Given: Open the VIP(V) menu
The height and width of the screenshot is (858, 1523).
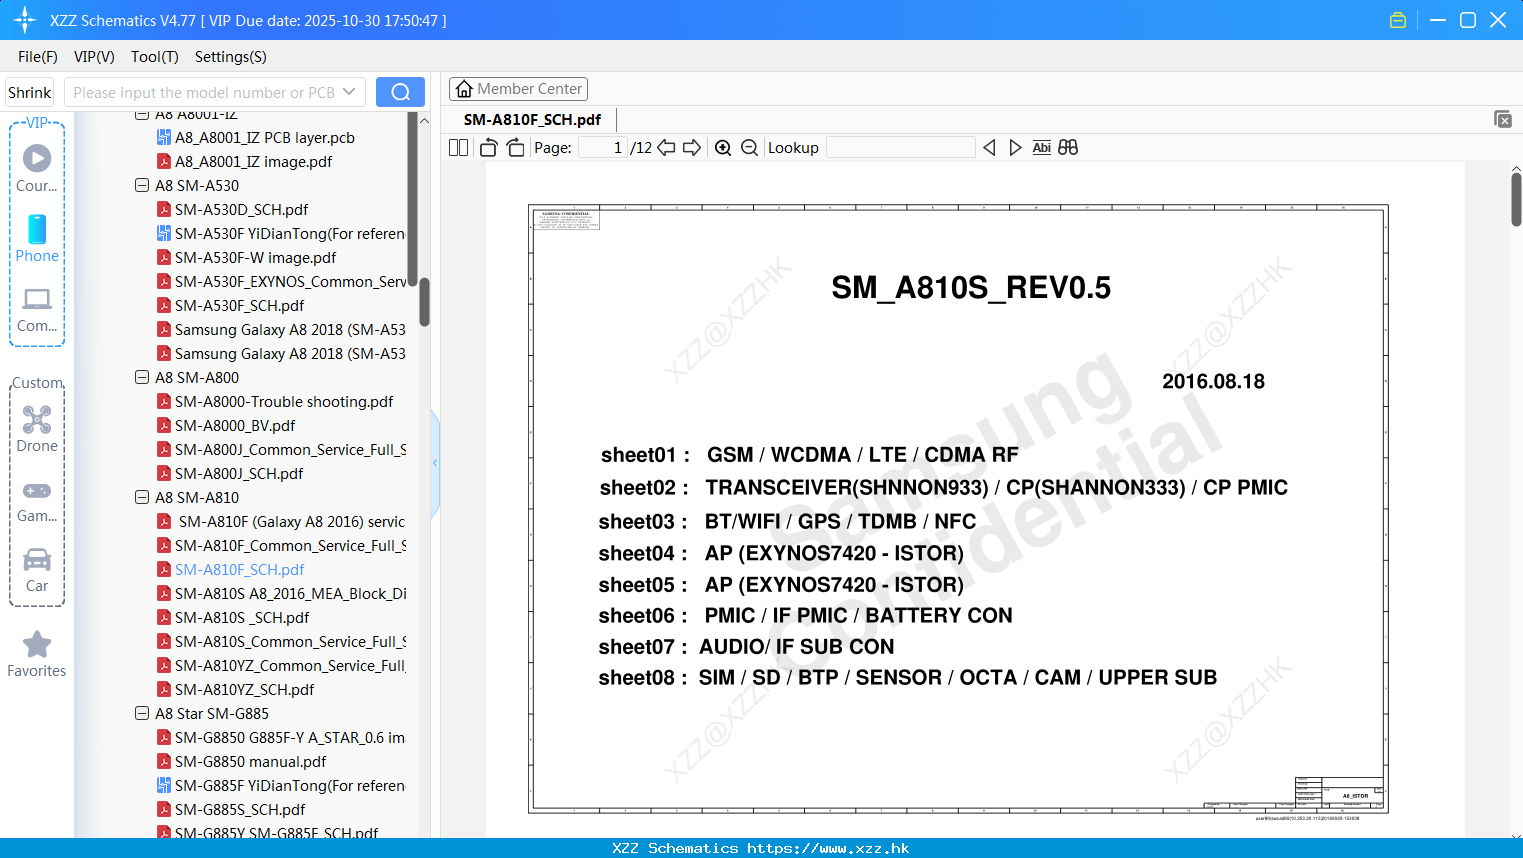Looking at the screenshot, I should click(x=94, y=57).
